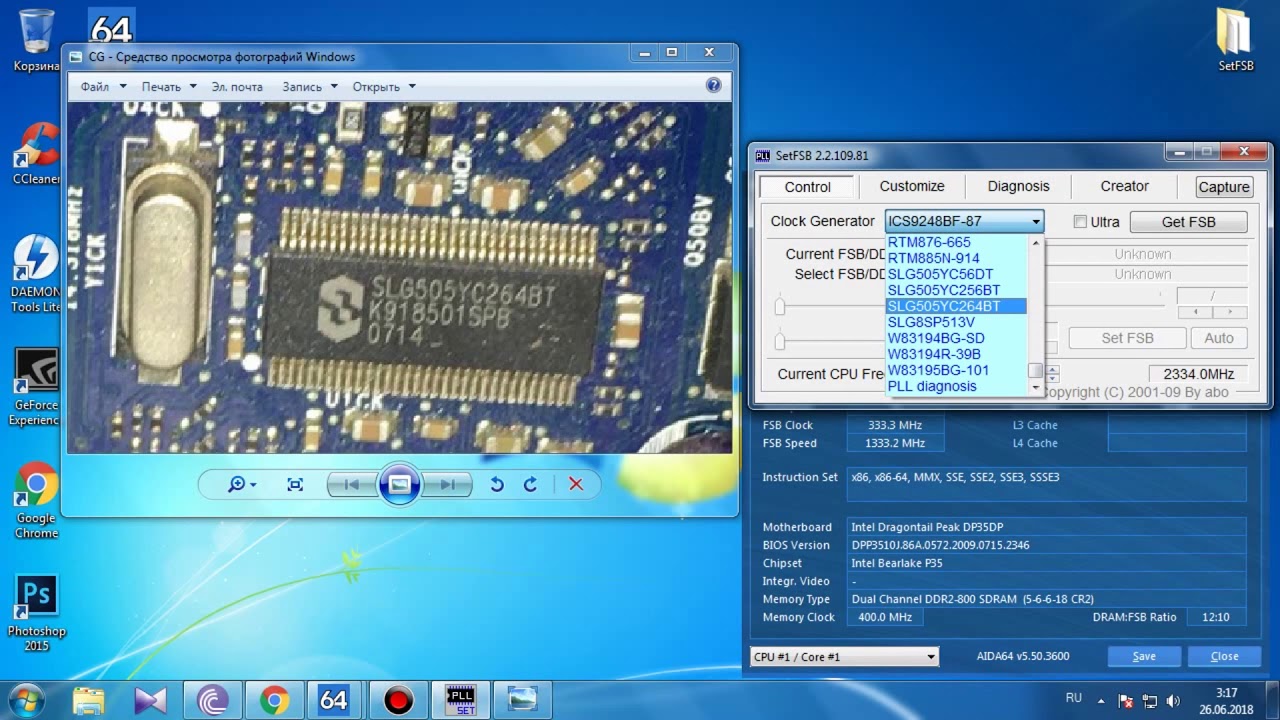Image resolution: width=1280 pixels, height=720 pixels.
Task: Open the purple swirl app on taskbar
Action: coord(212,700)
